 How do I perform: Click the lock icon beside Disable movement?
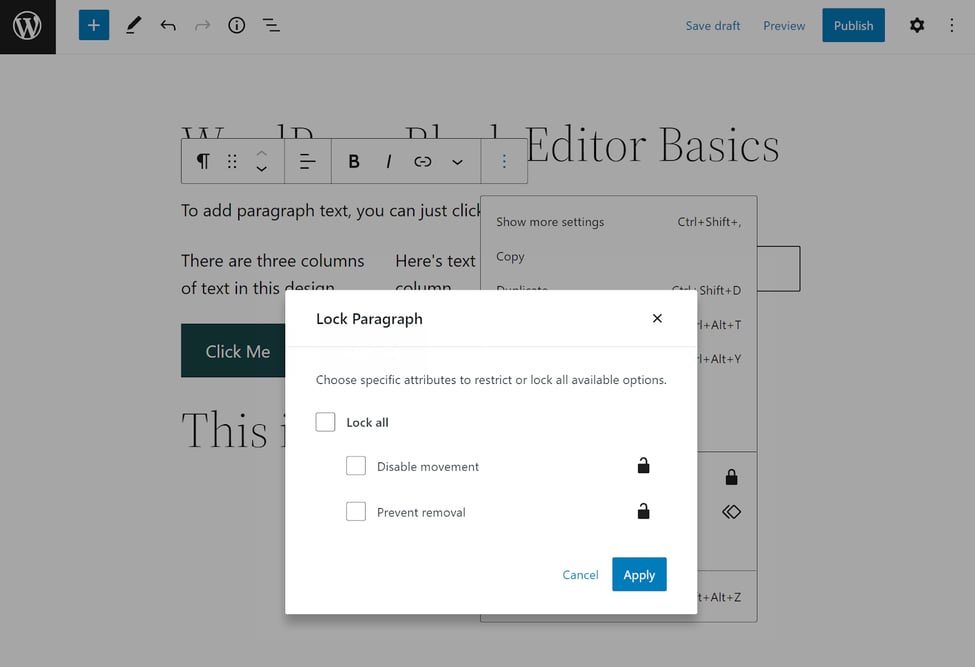pyautogui.click(x=644, y=466)
